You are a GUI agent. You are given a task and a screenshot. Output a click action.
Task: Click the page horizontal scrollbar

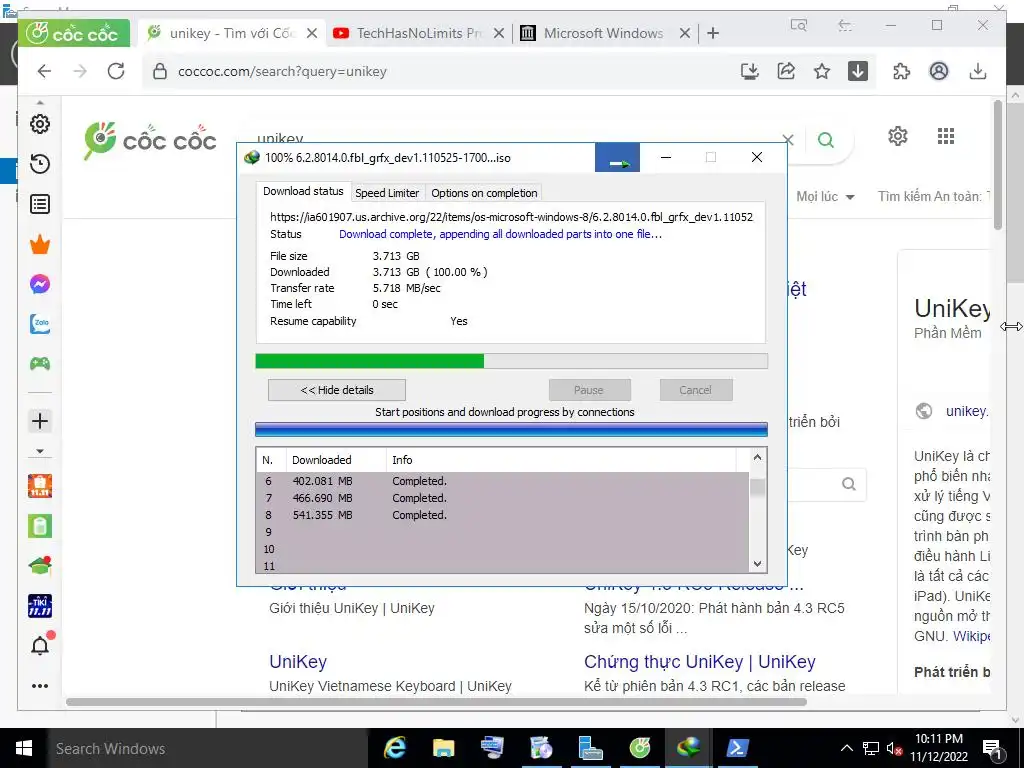(436, 702)
